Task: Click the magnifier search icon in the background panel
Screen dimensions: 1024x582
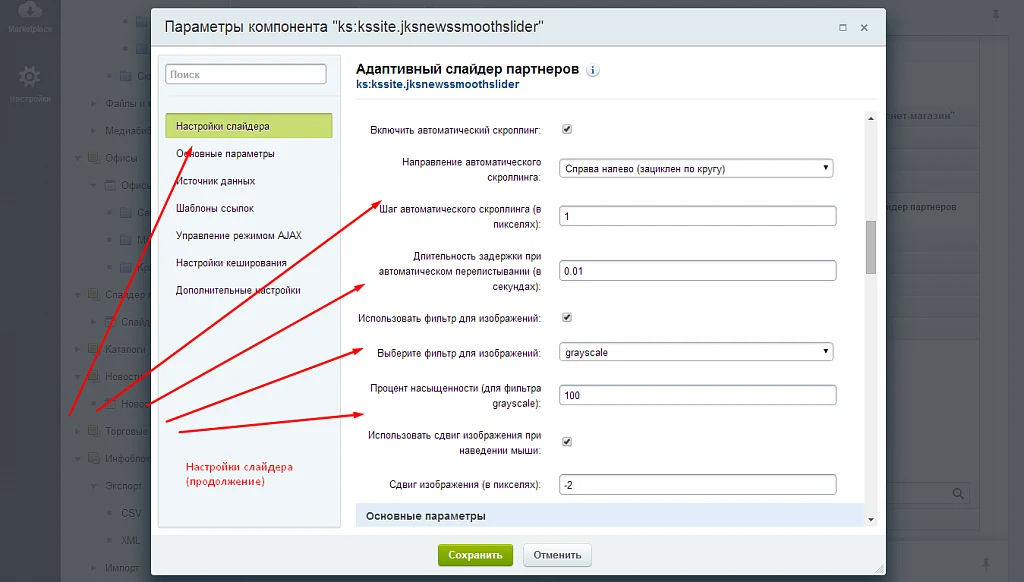Action: [958, 494]
